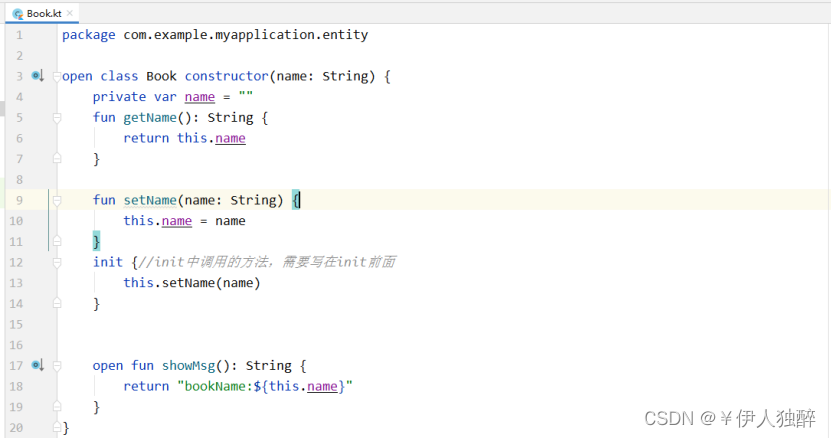Collapse the Book class fold marker on line 3

coord(57,76)
